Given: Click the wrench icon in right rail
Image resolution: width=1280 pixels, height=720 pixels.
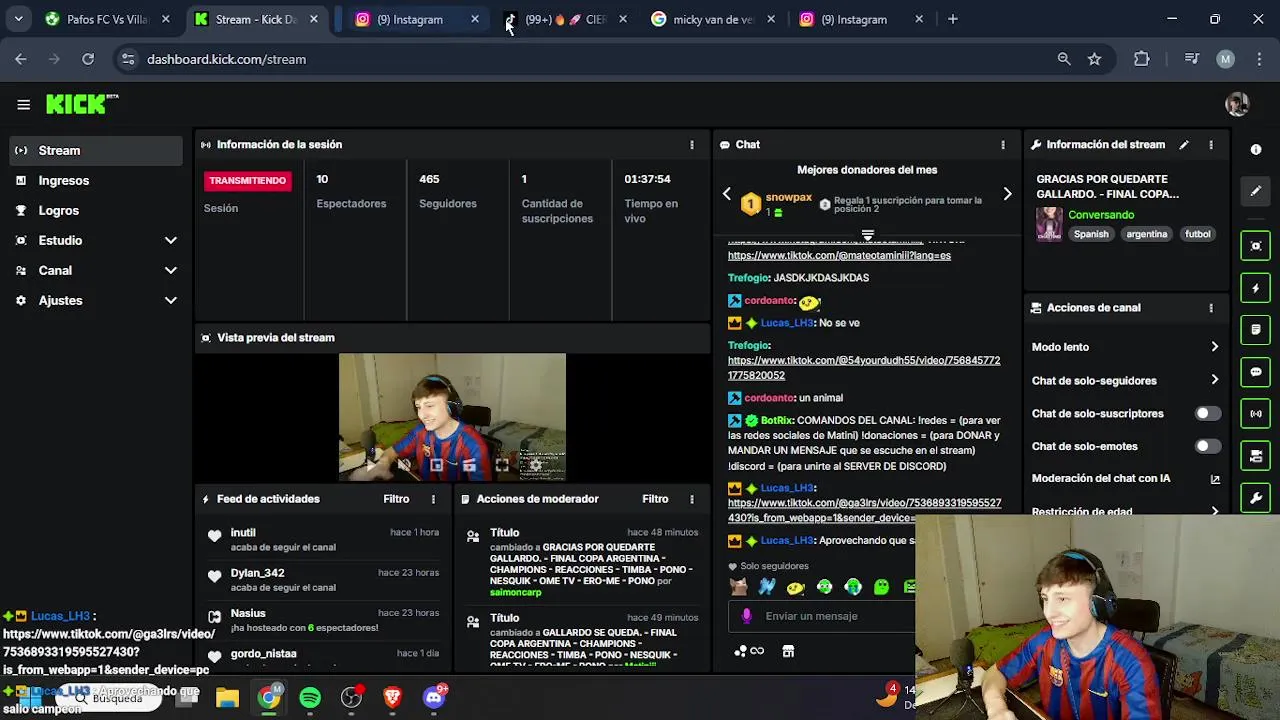Looking at the screenshot, I should [1256, 497].
